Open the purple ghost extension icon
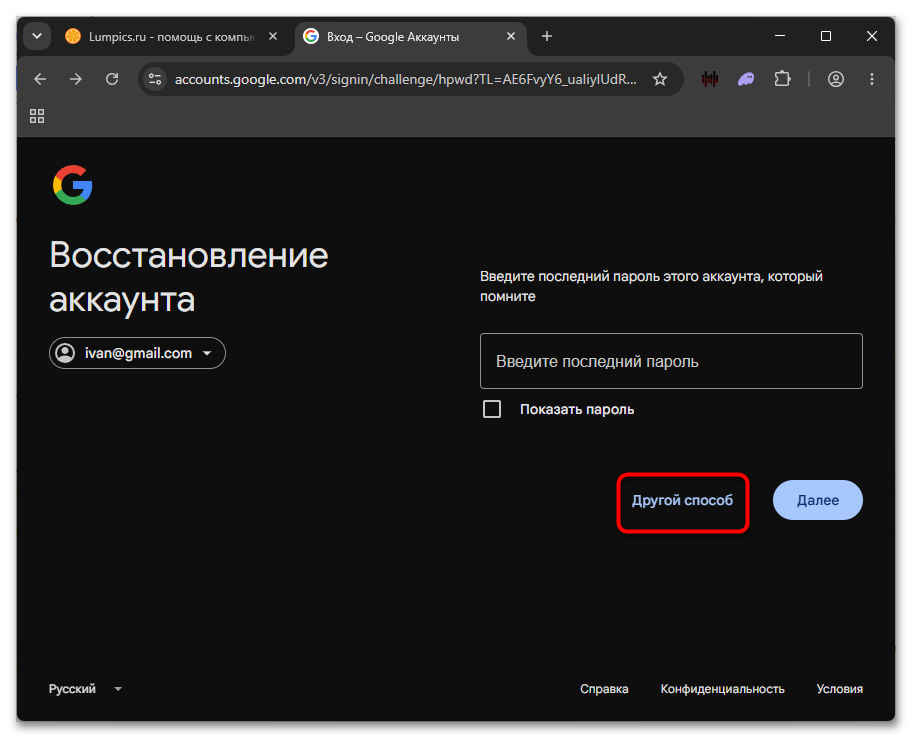This screenshot has height=738, width=912. [x=746, y=79]
